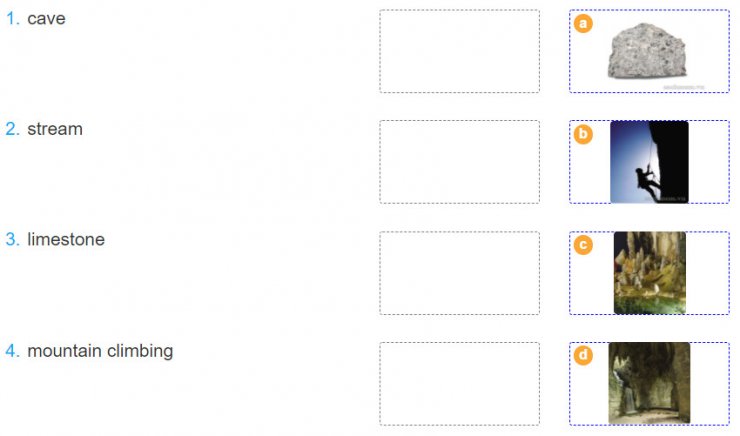Click the orange 'b' badge icon
Viewport: 740px width, 436px height.
[583, 134]
